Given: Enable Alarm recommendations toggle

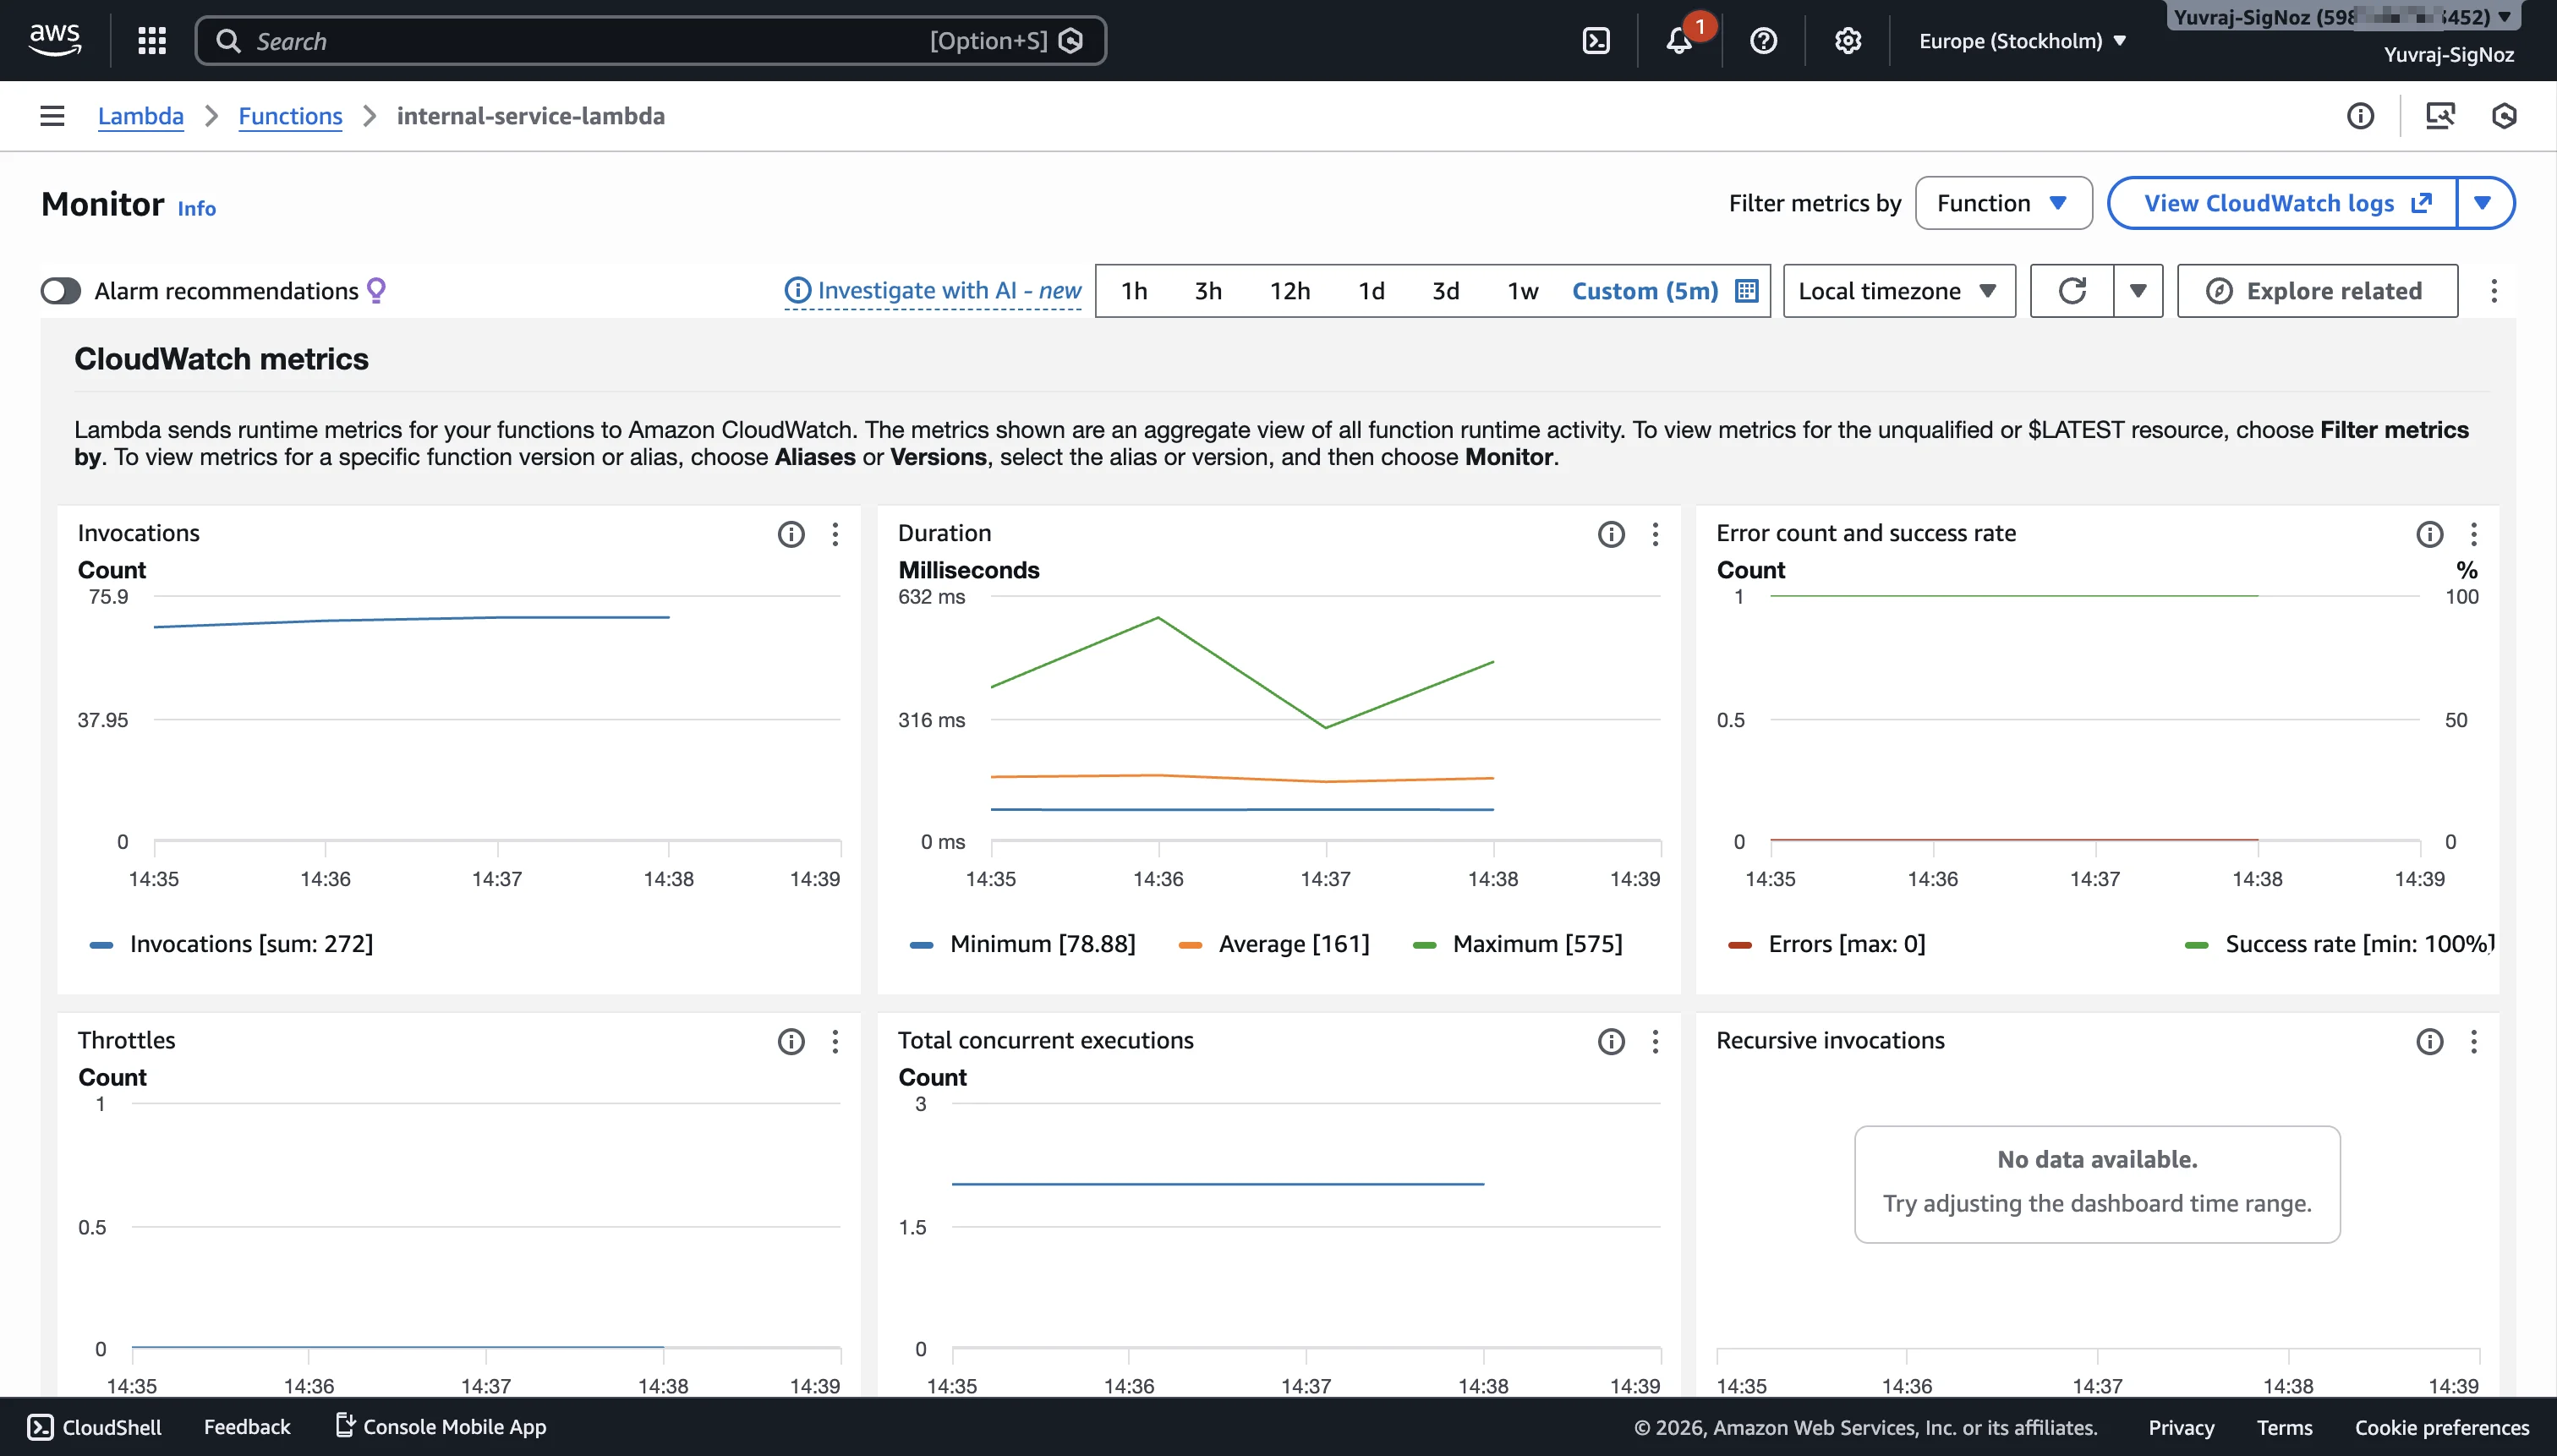Looking at the screenshot, I should [60, 291].
